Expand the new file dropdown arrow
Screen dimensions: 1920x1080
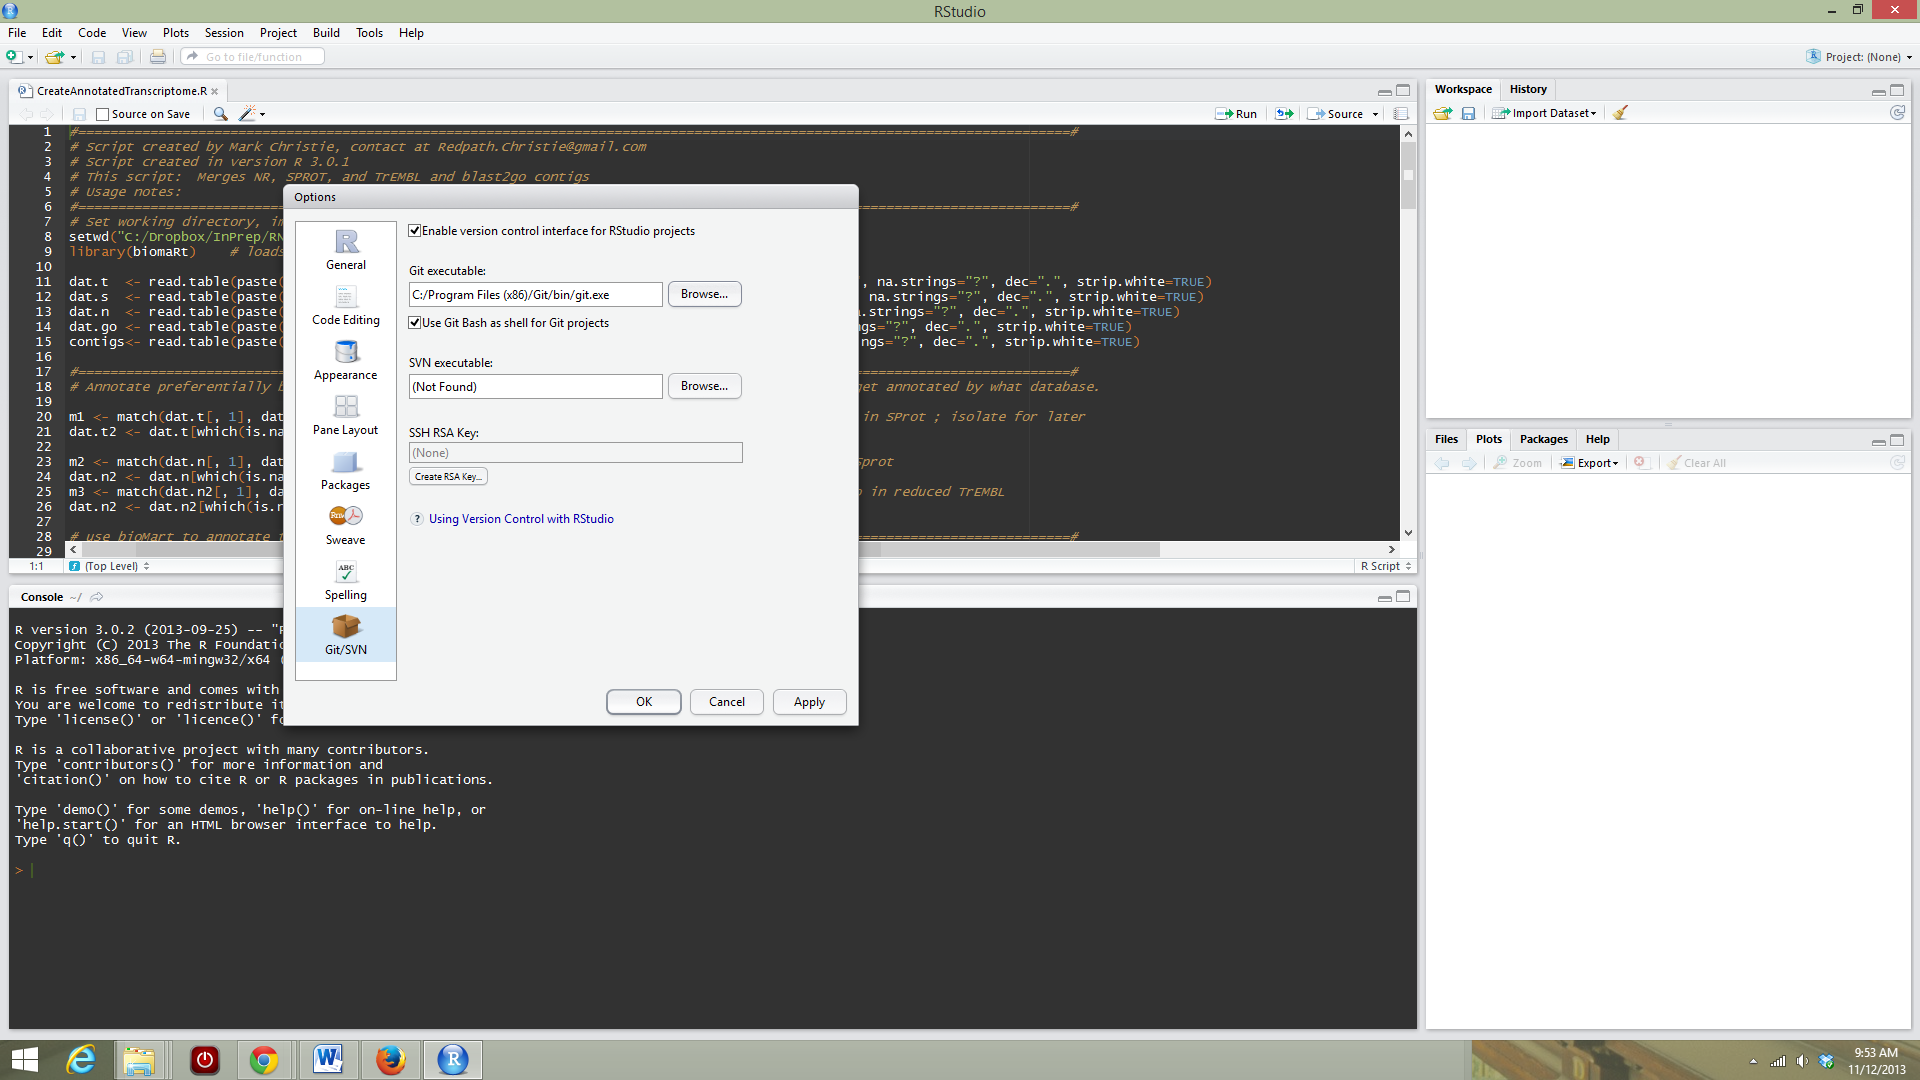(31, 57)
